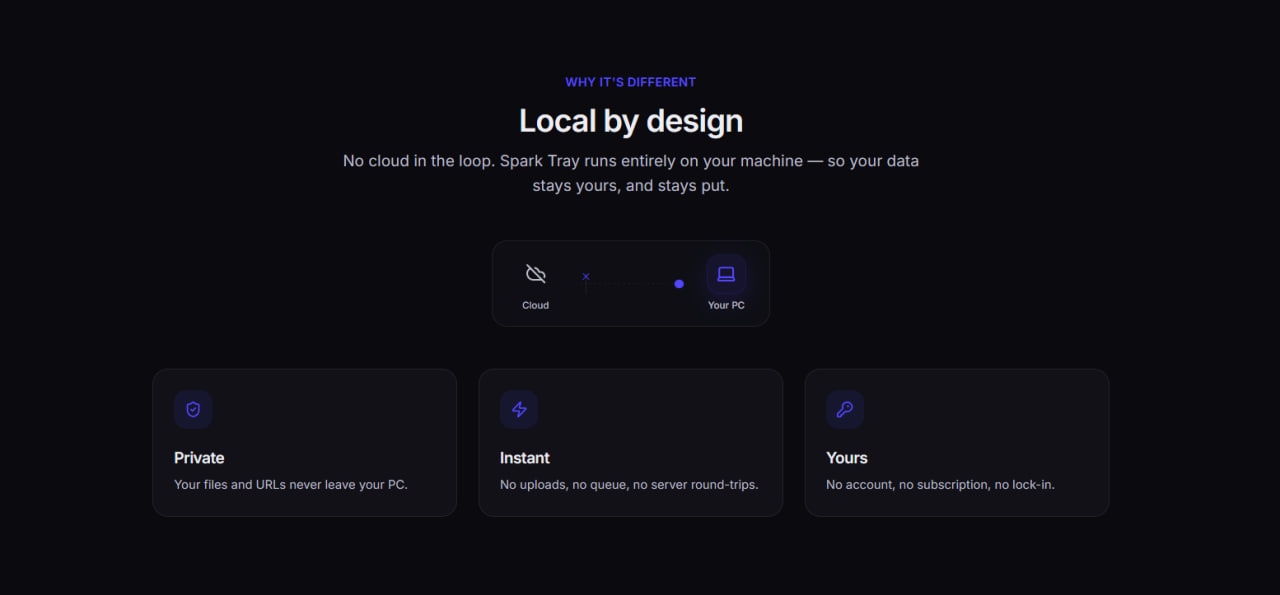Click the 'Local by design' heading

(631, 121)
